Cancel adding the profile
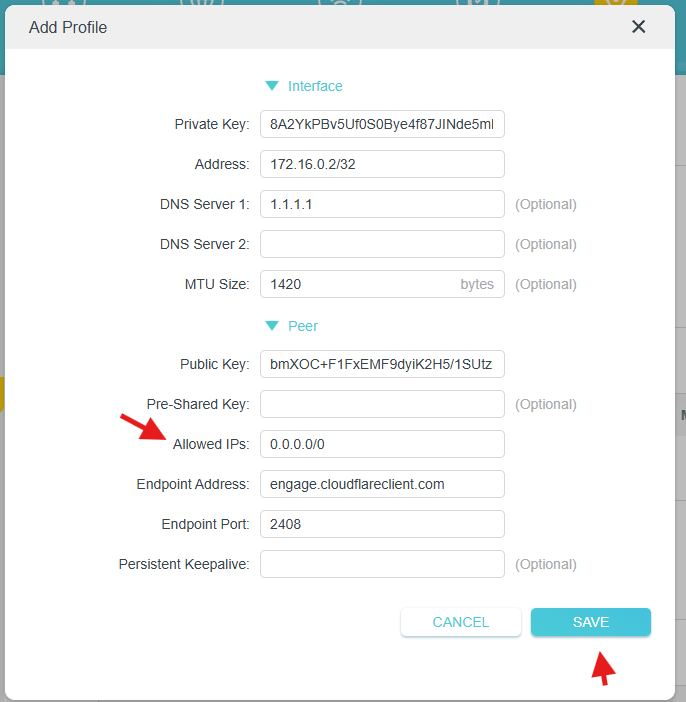 point(461,622)
